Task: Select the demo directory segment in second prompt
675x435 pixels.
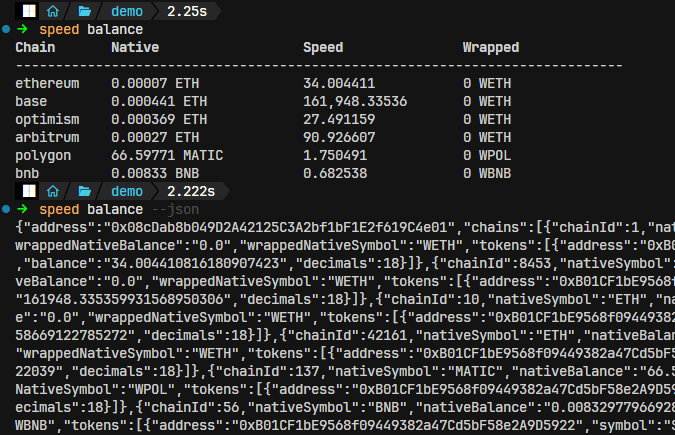Action: pyautogui.click(x=127, y=191)
